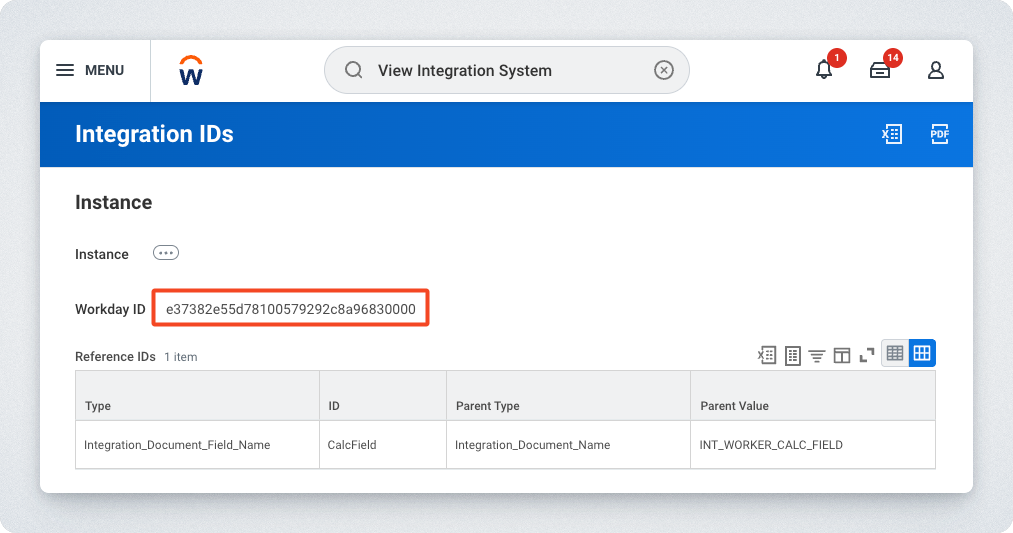Viewport: 1013px width, 533px height.
Task: Export Reference IDs table to Excel
Action: [767, 354]
